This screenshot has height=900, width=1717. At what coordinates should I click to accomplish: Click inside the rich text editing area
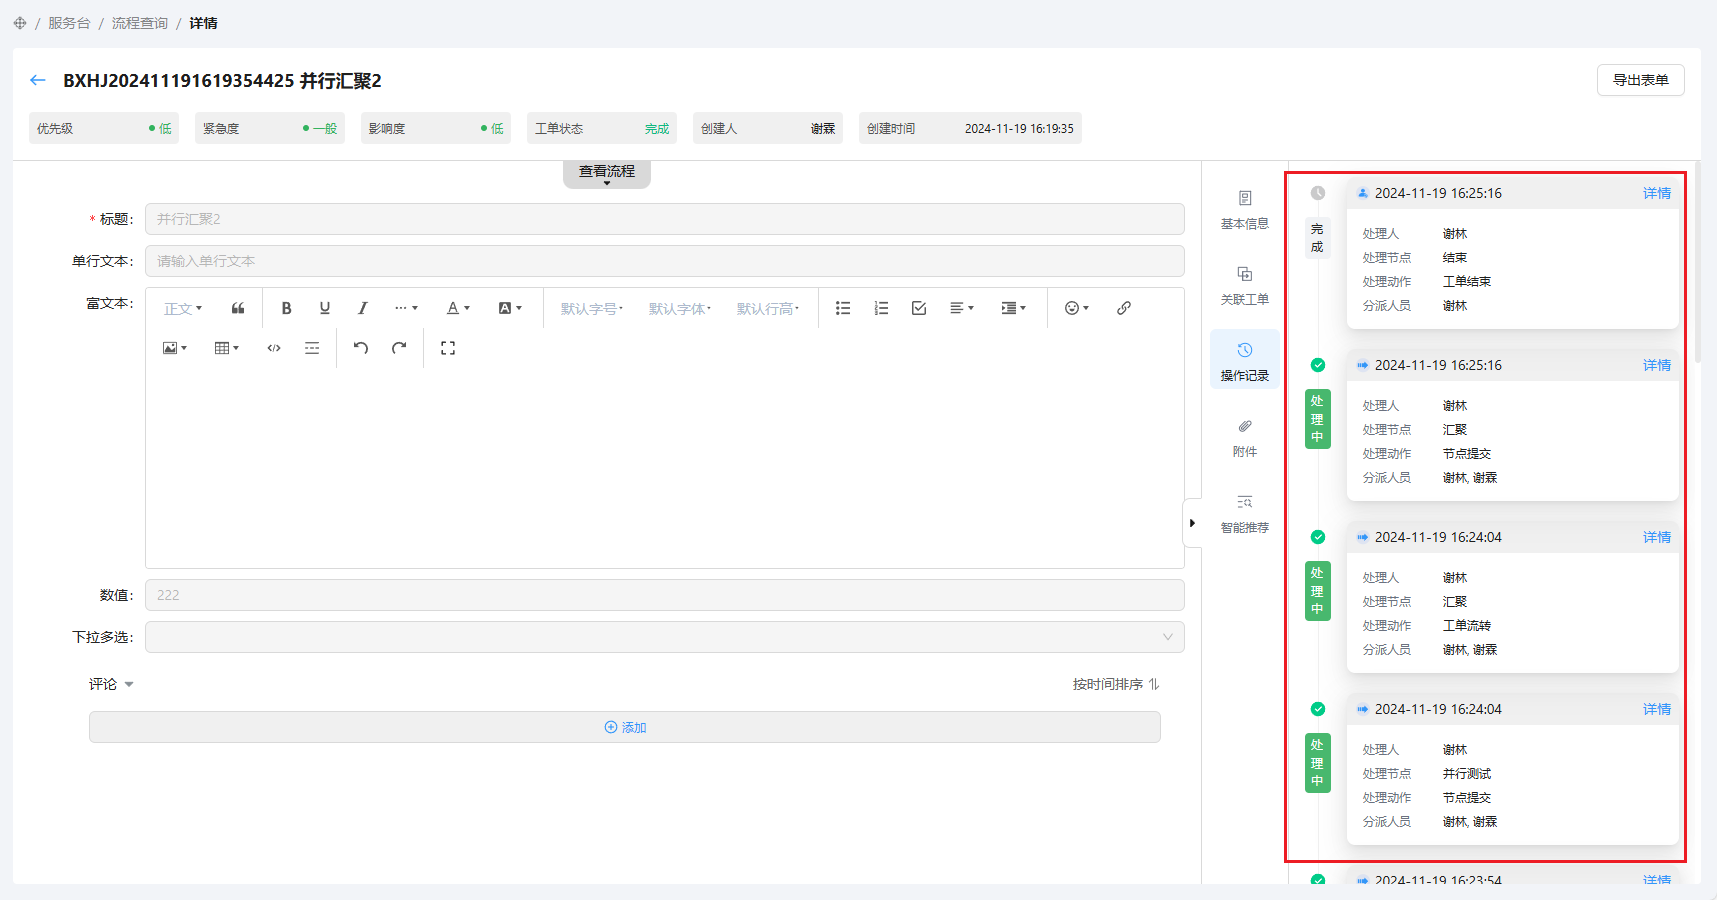click(665, 470)
